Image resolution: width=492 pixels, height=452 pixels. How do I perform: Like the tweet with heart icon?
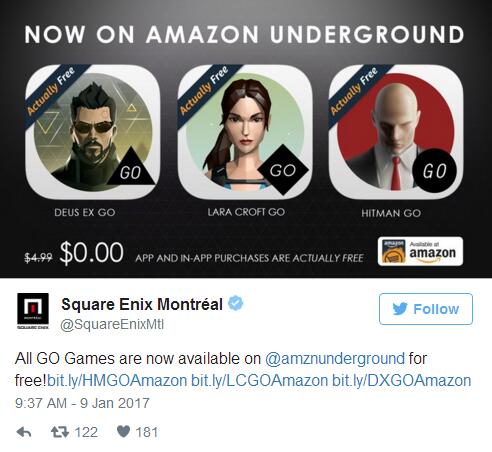(123, 432)
